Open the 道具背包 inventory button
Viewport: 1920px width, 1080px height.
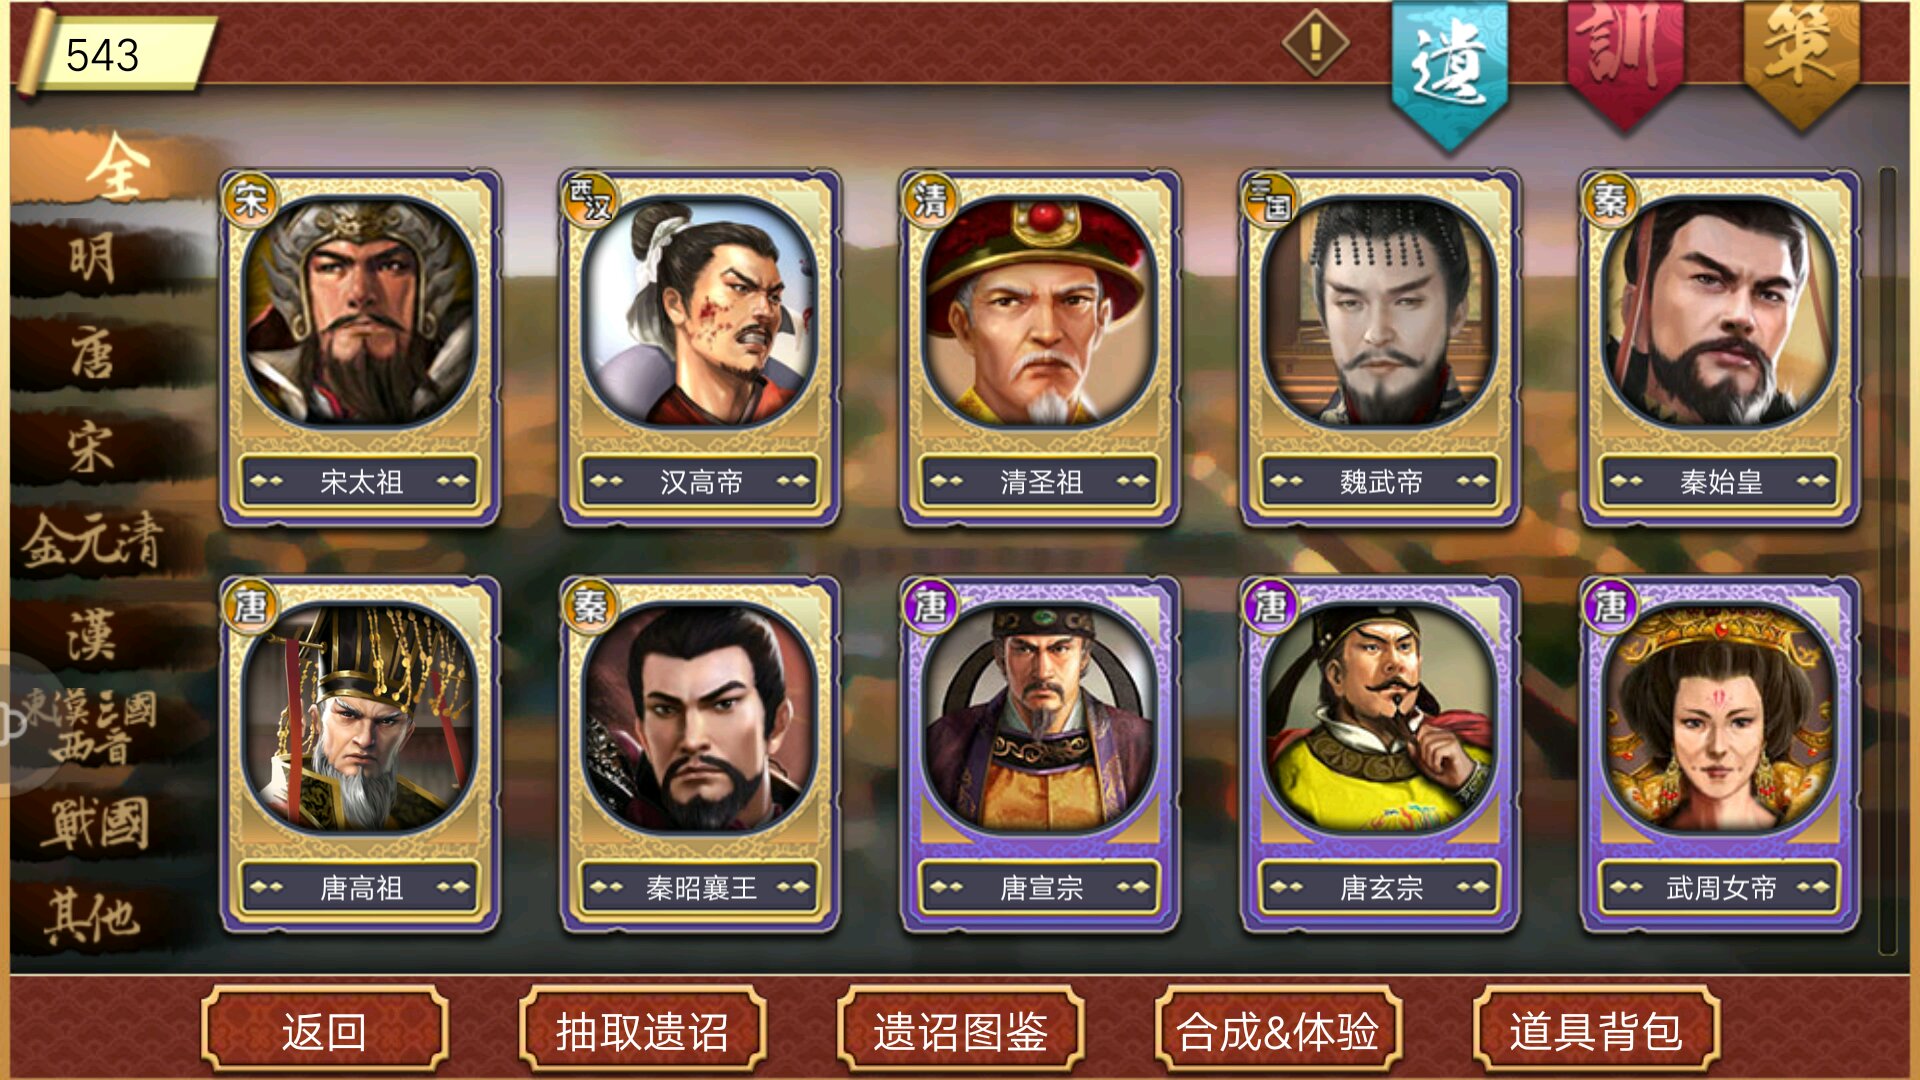[1596, 1031]
